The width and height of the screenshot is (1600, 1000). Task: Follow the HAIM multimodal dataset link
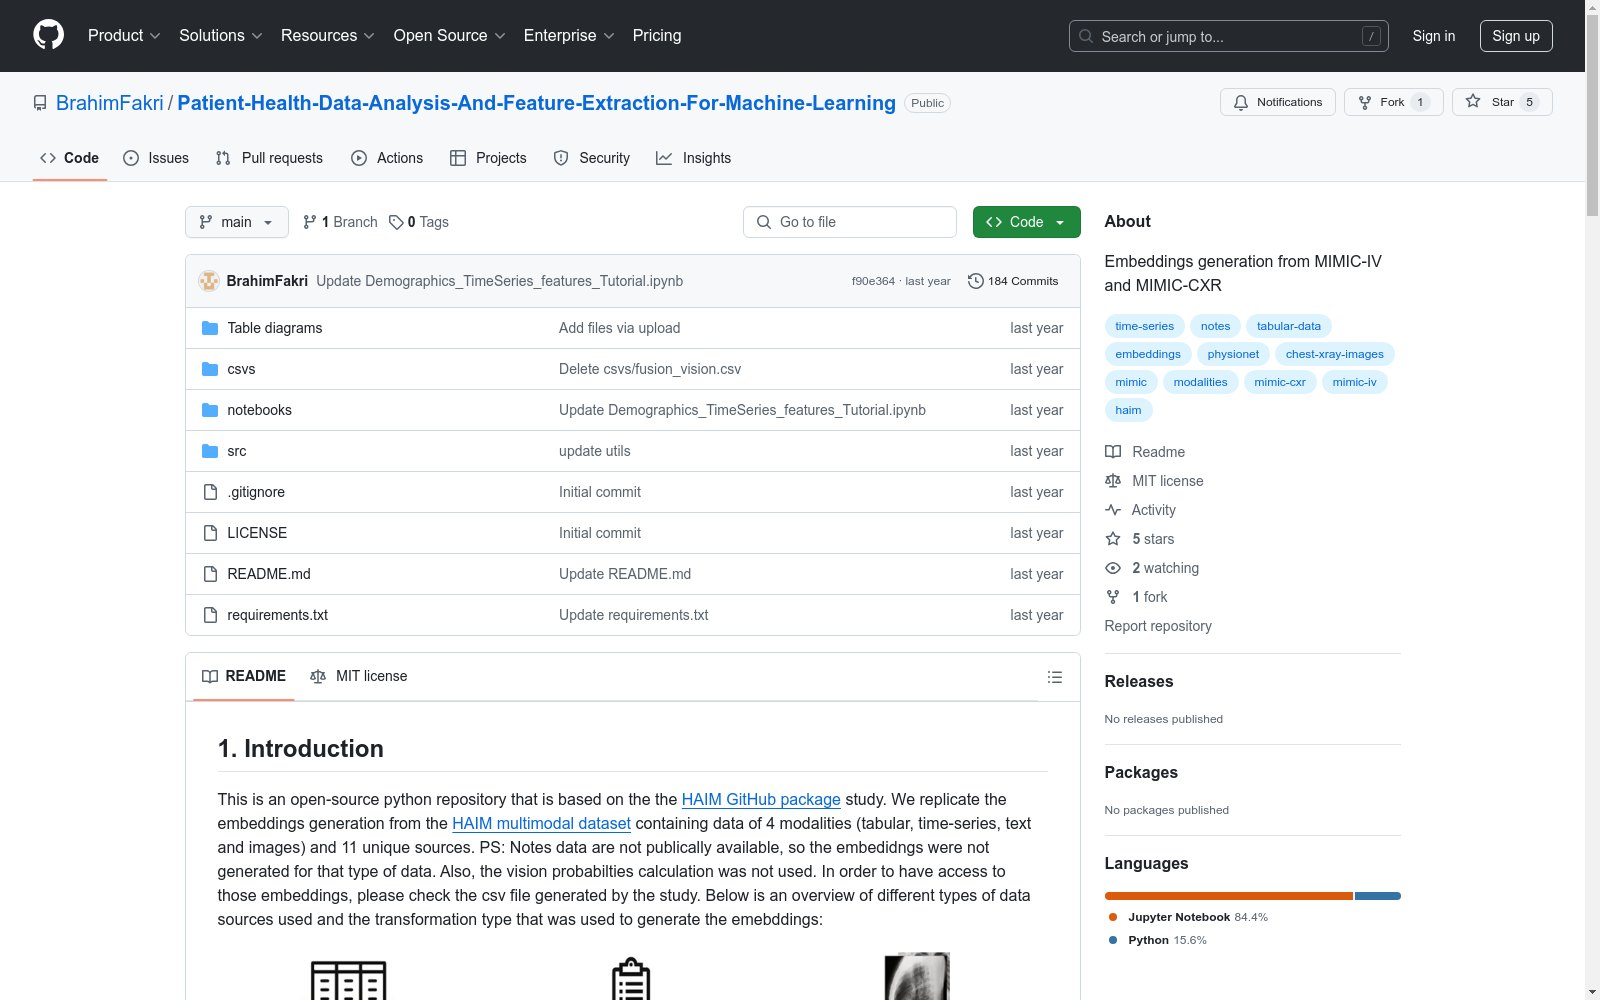coord(541,823)
